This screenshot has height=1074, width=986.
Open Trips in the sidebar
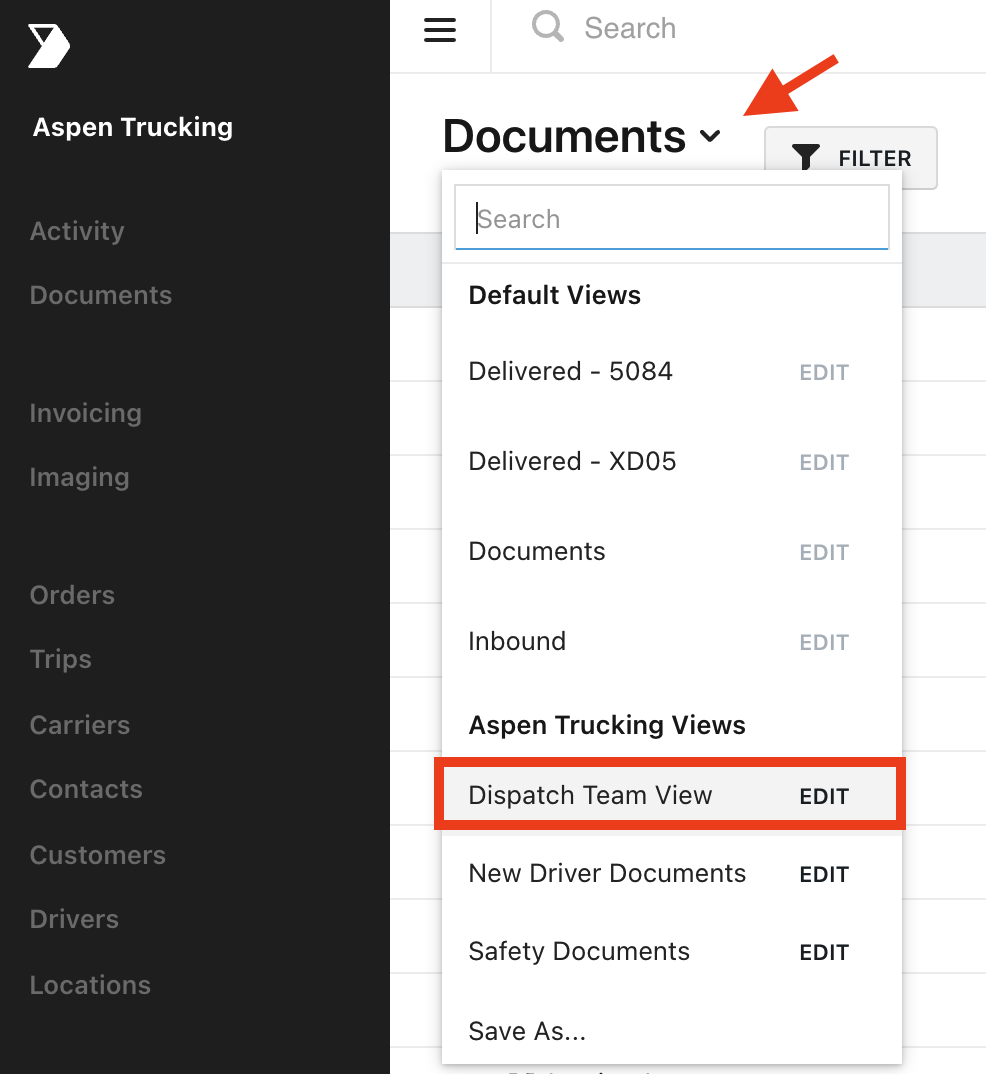pos(60,659)
